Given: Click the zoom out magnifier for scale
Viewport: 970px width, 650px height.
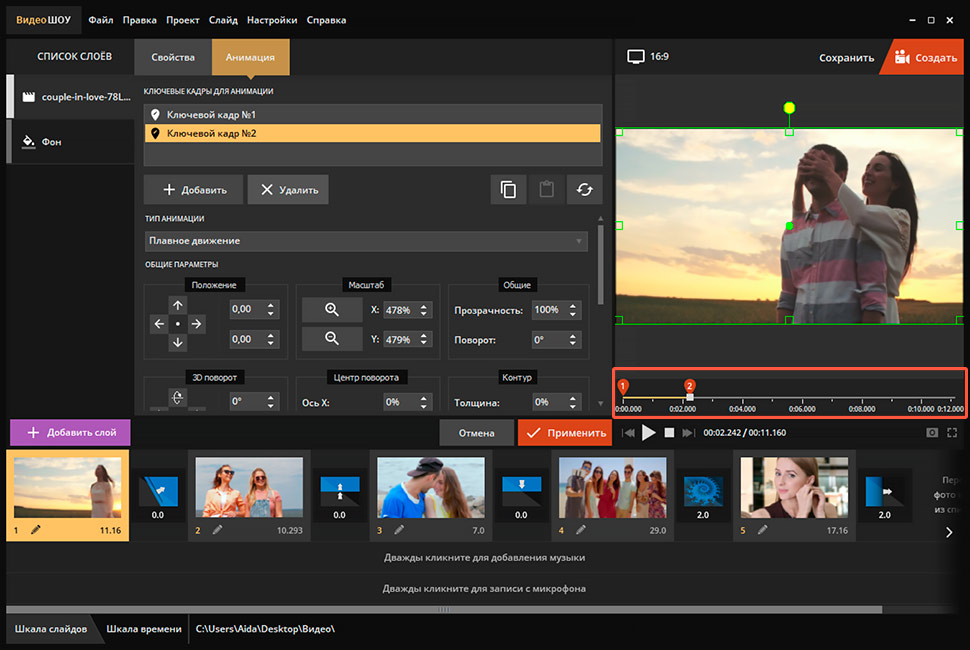Looking at the screenshot, I should [332, 339].
